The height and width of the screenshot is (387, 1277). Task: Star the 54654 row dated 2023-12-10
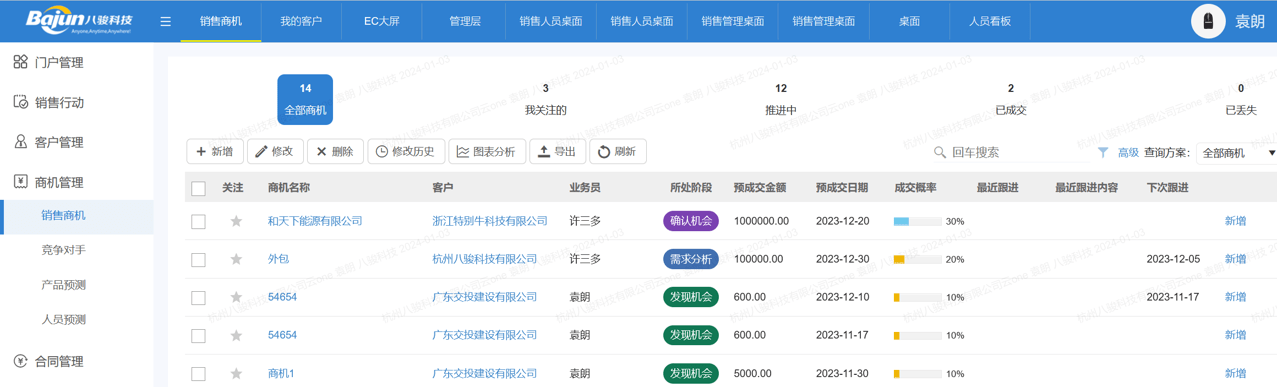pyautogui.click(x=236, y=297)
